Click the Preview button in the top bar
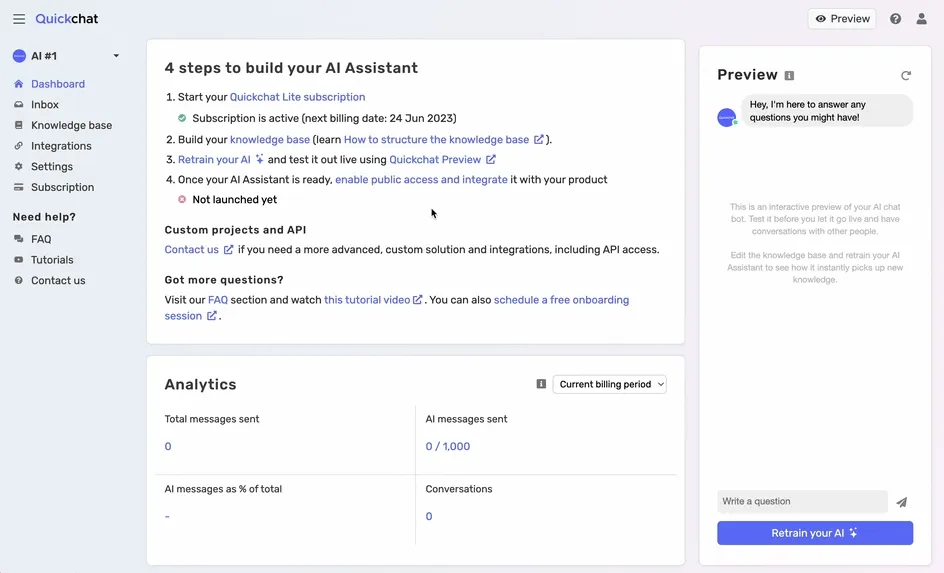The width and height of the screenshot is (944, 573). point(842,19)
